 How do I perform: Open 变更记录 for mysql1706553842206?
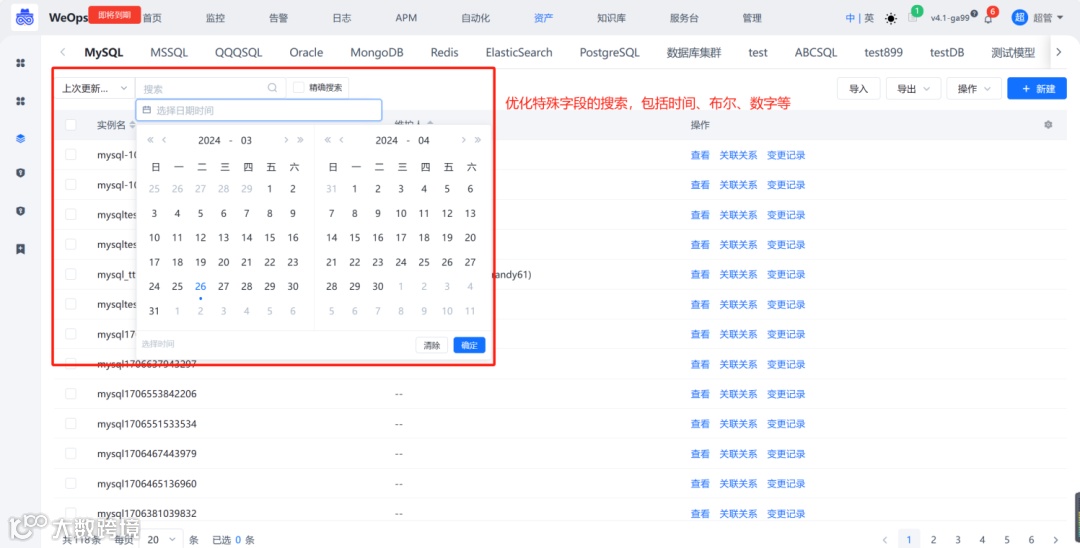(x=786, y=394)
